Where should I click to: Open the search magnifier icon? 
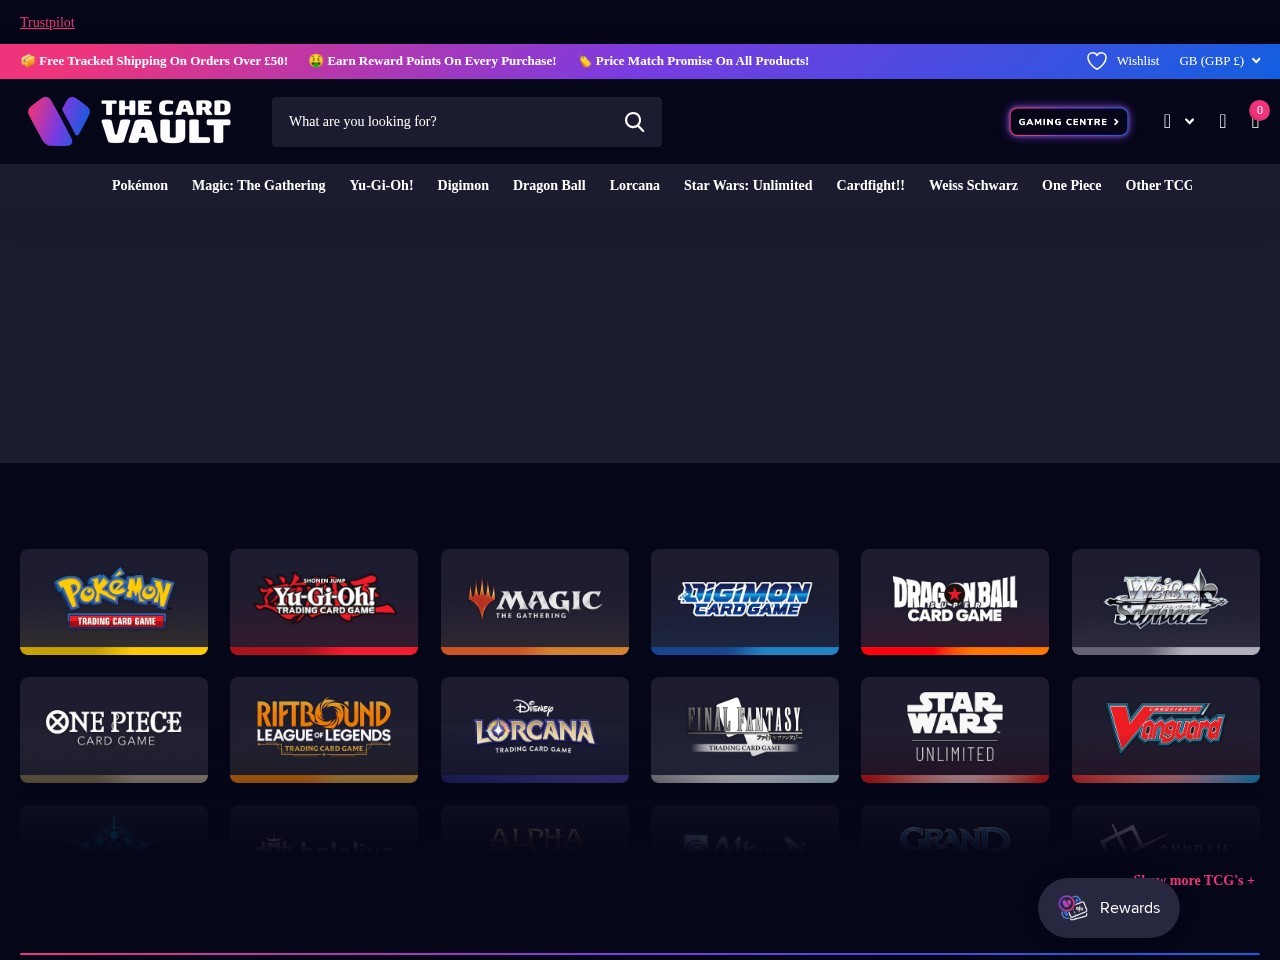[x=635, y=121]
